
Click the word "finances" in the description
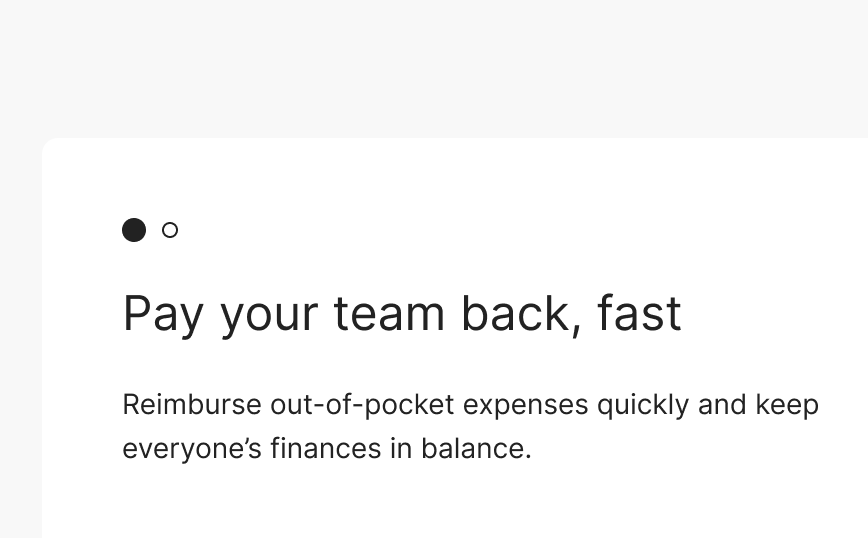326,448
